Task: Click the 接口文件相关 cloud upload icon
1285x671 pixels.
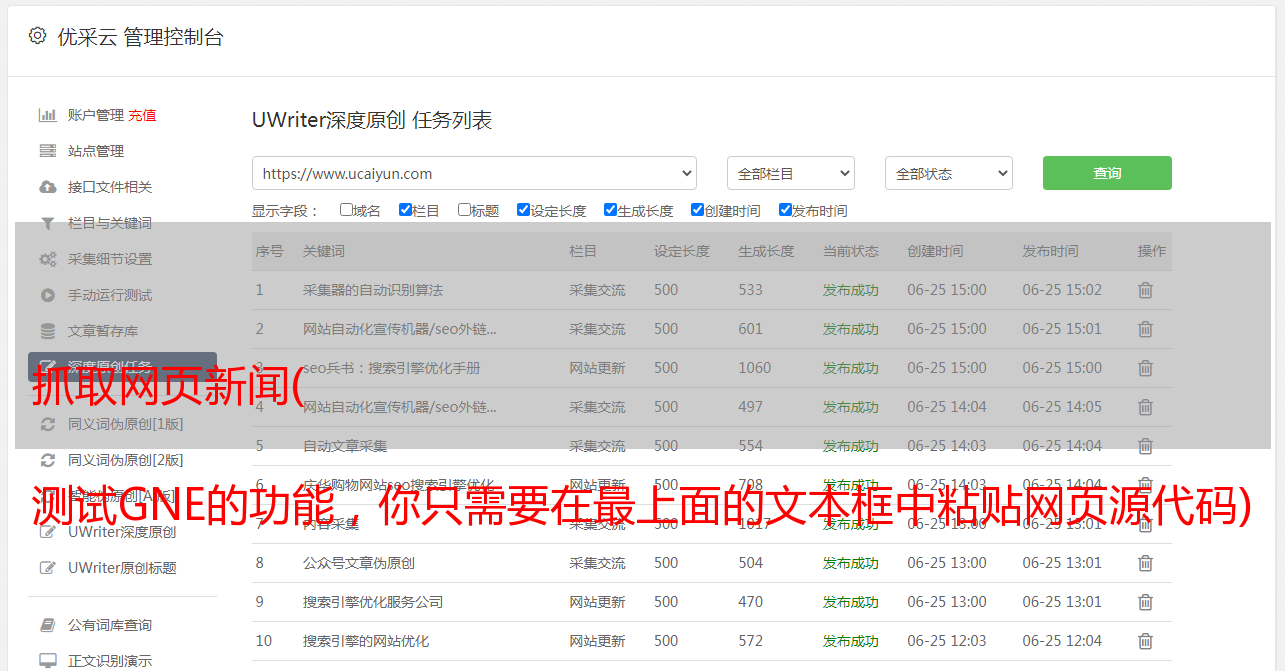Action: tap(47, 187)
